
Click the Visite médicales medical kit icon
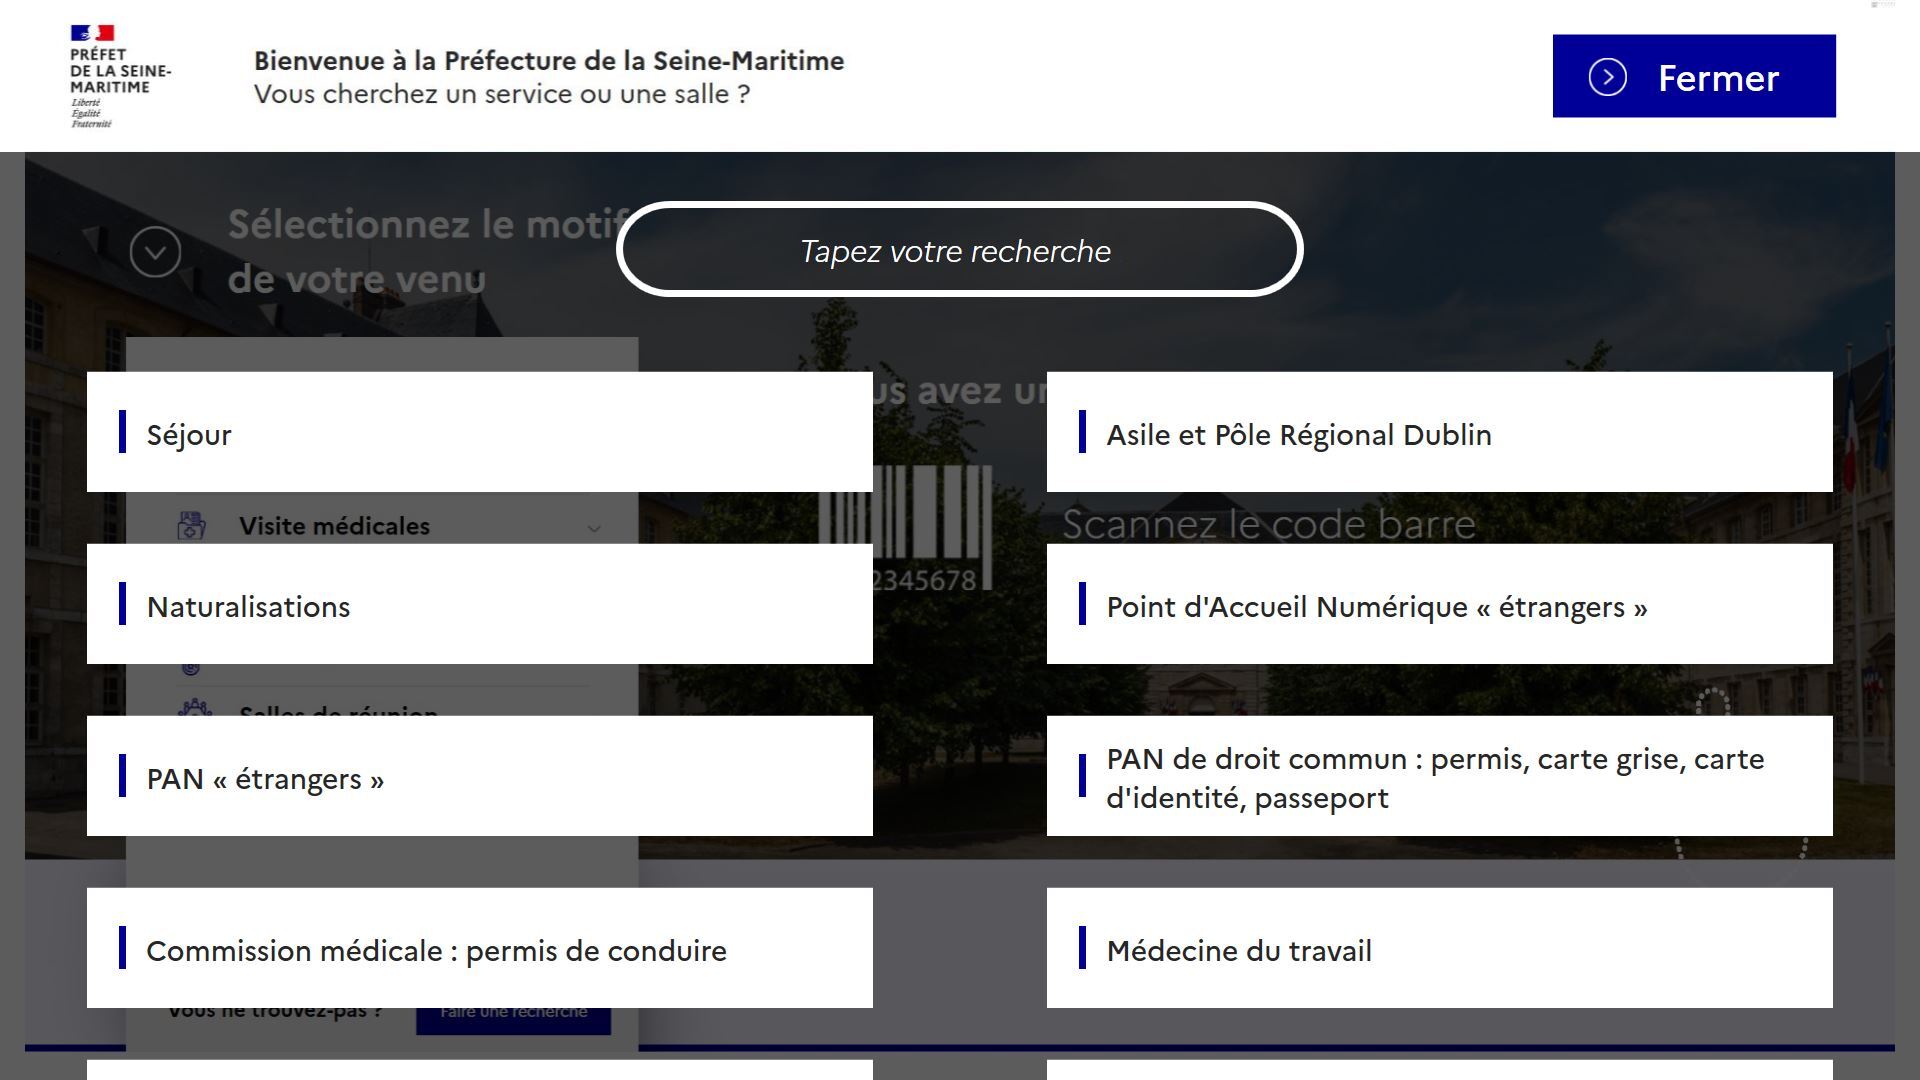[x=191, y=525]
